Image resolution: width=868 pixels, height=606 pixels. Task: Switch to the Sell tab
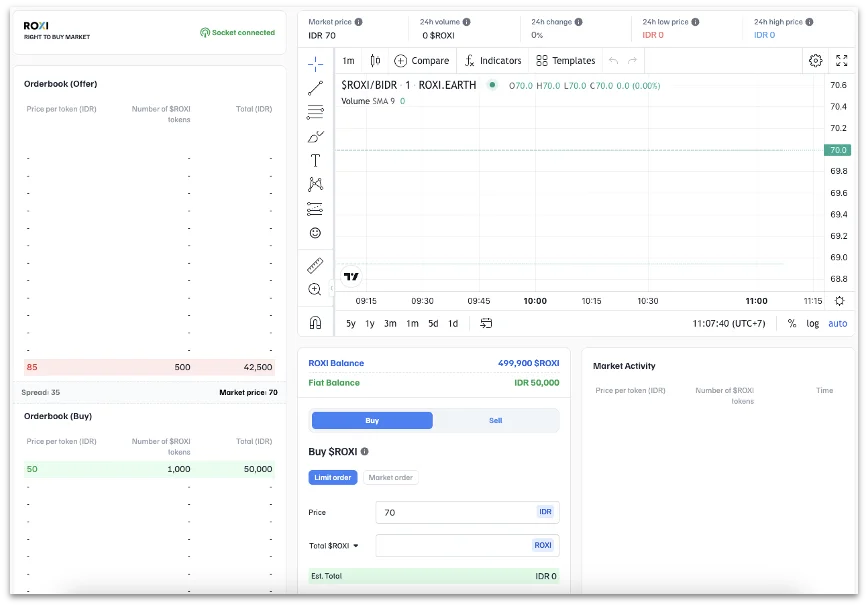point(496,421)
